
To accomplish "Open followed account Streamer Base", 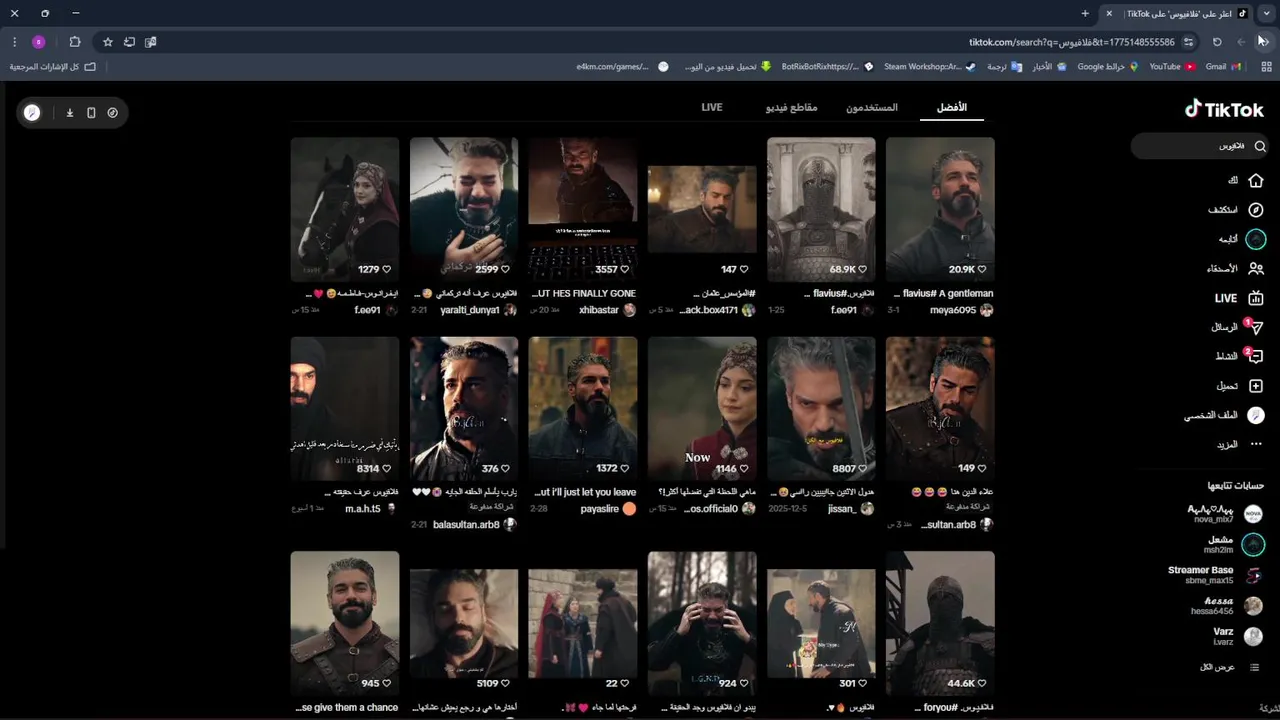I will 1215,575.
